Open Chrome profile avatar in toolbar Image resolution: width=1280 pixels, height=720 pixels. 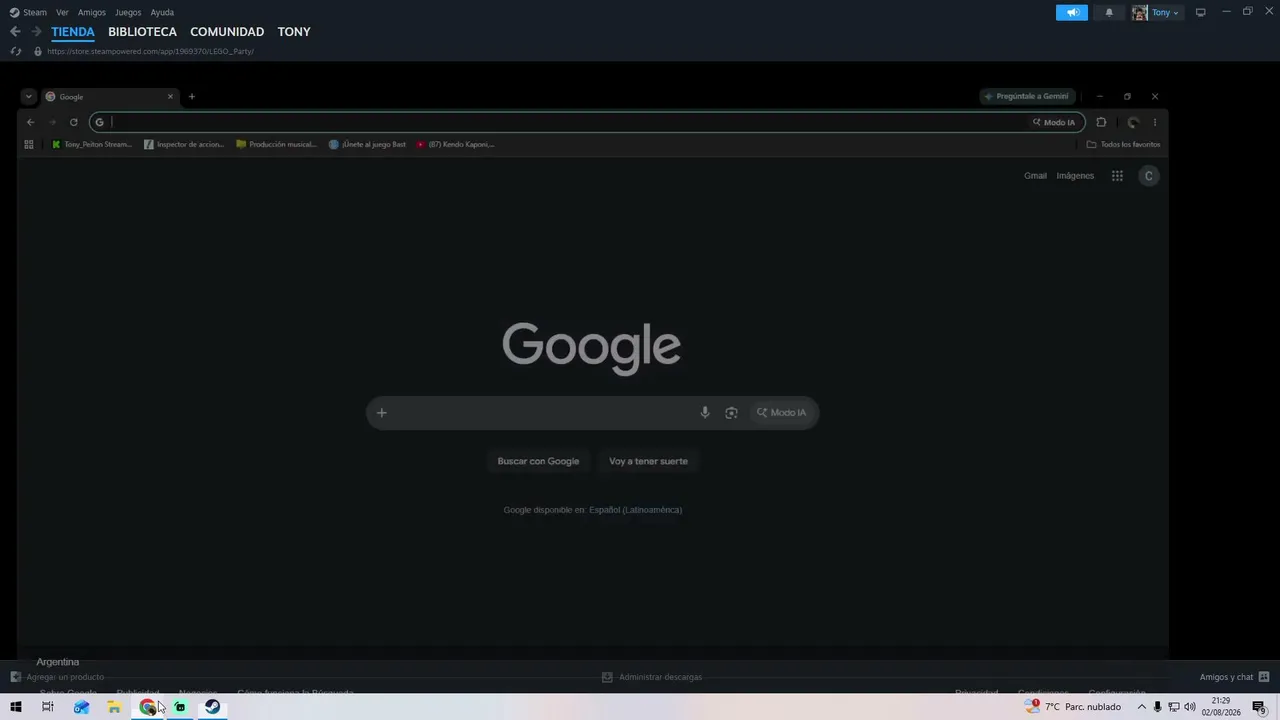1132,122
